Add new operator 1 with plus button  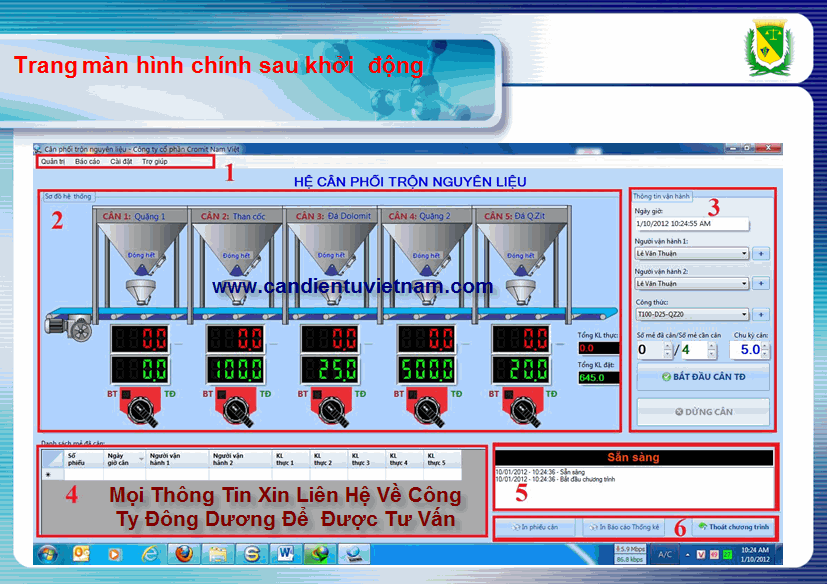pyautogui.click(x=761, y=254)
